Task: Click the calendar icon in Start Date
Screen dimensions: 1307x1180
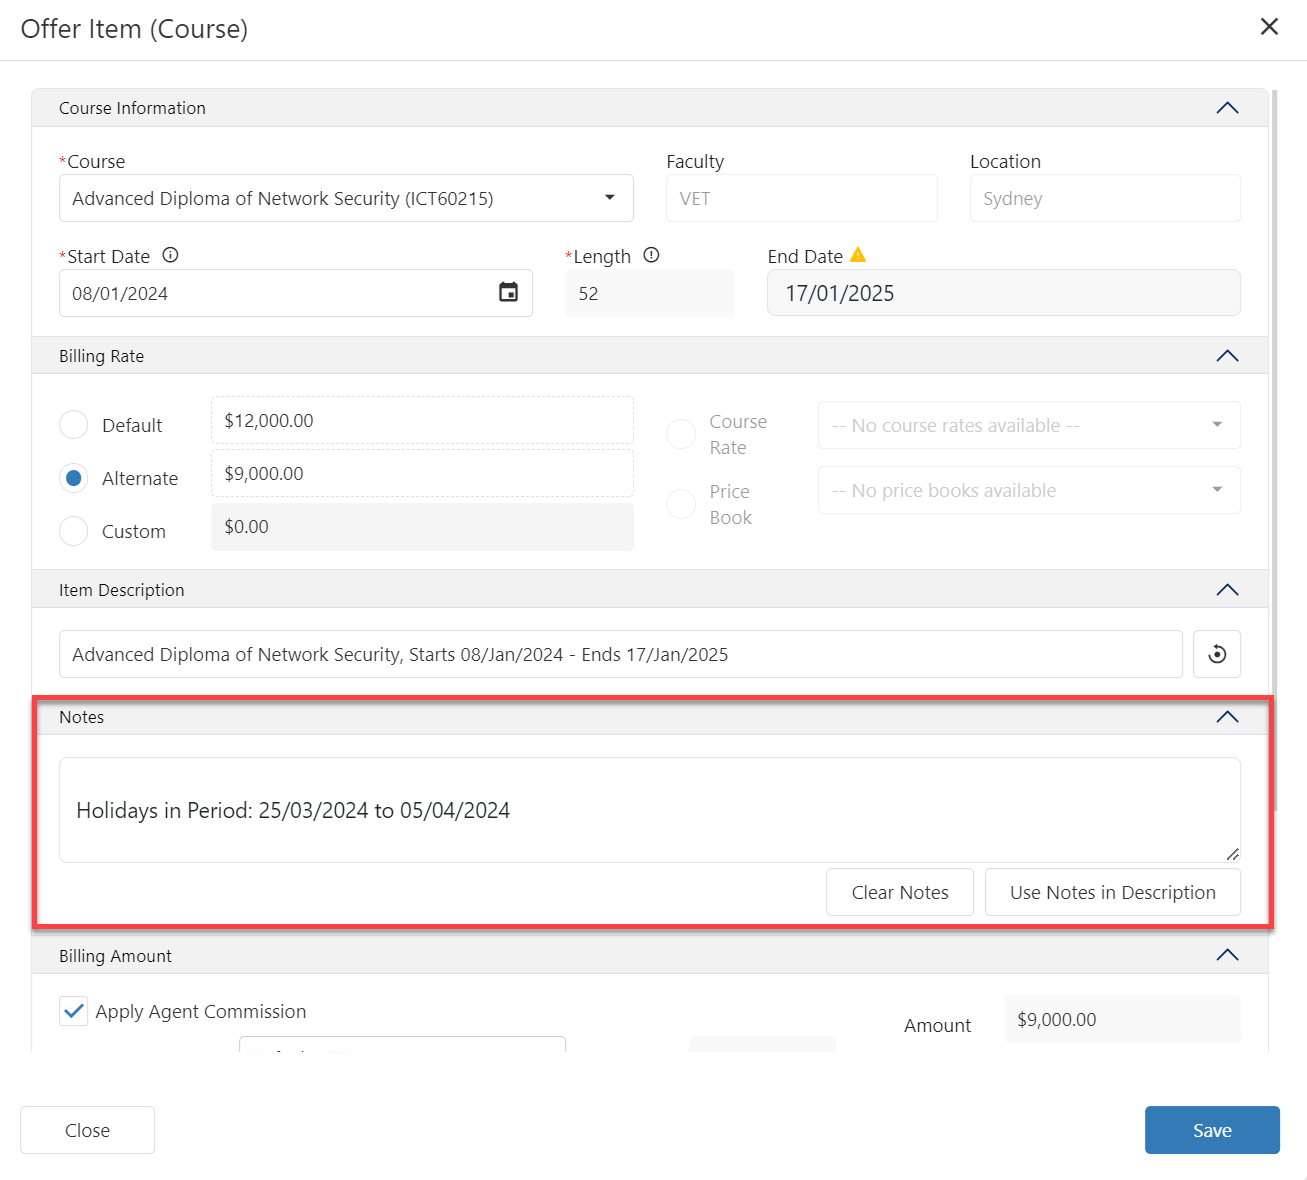Action: pos(508,293)
